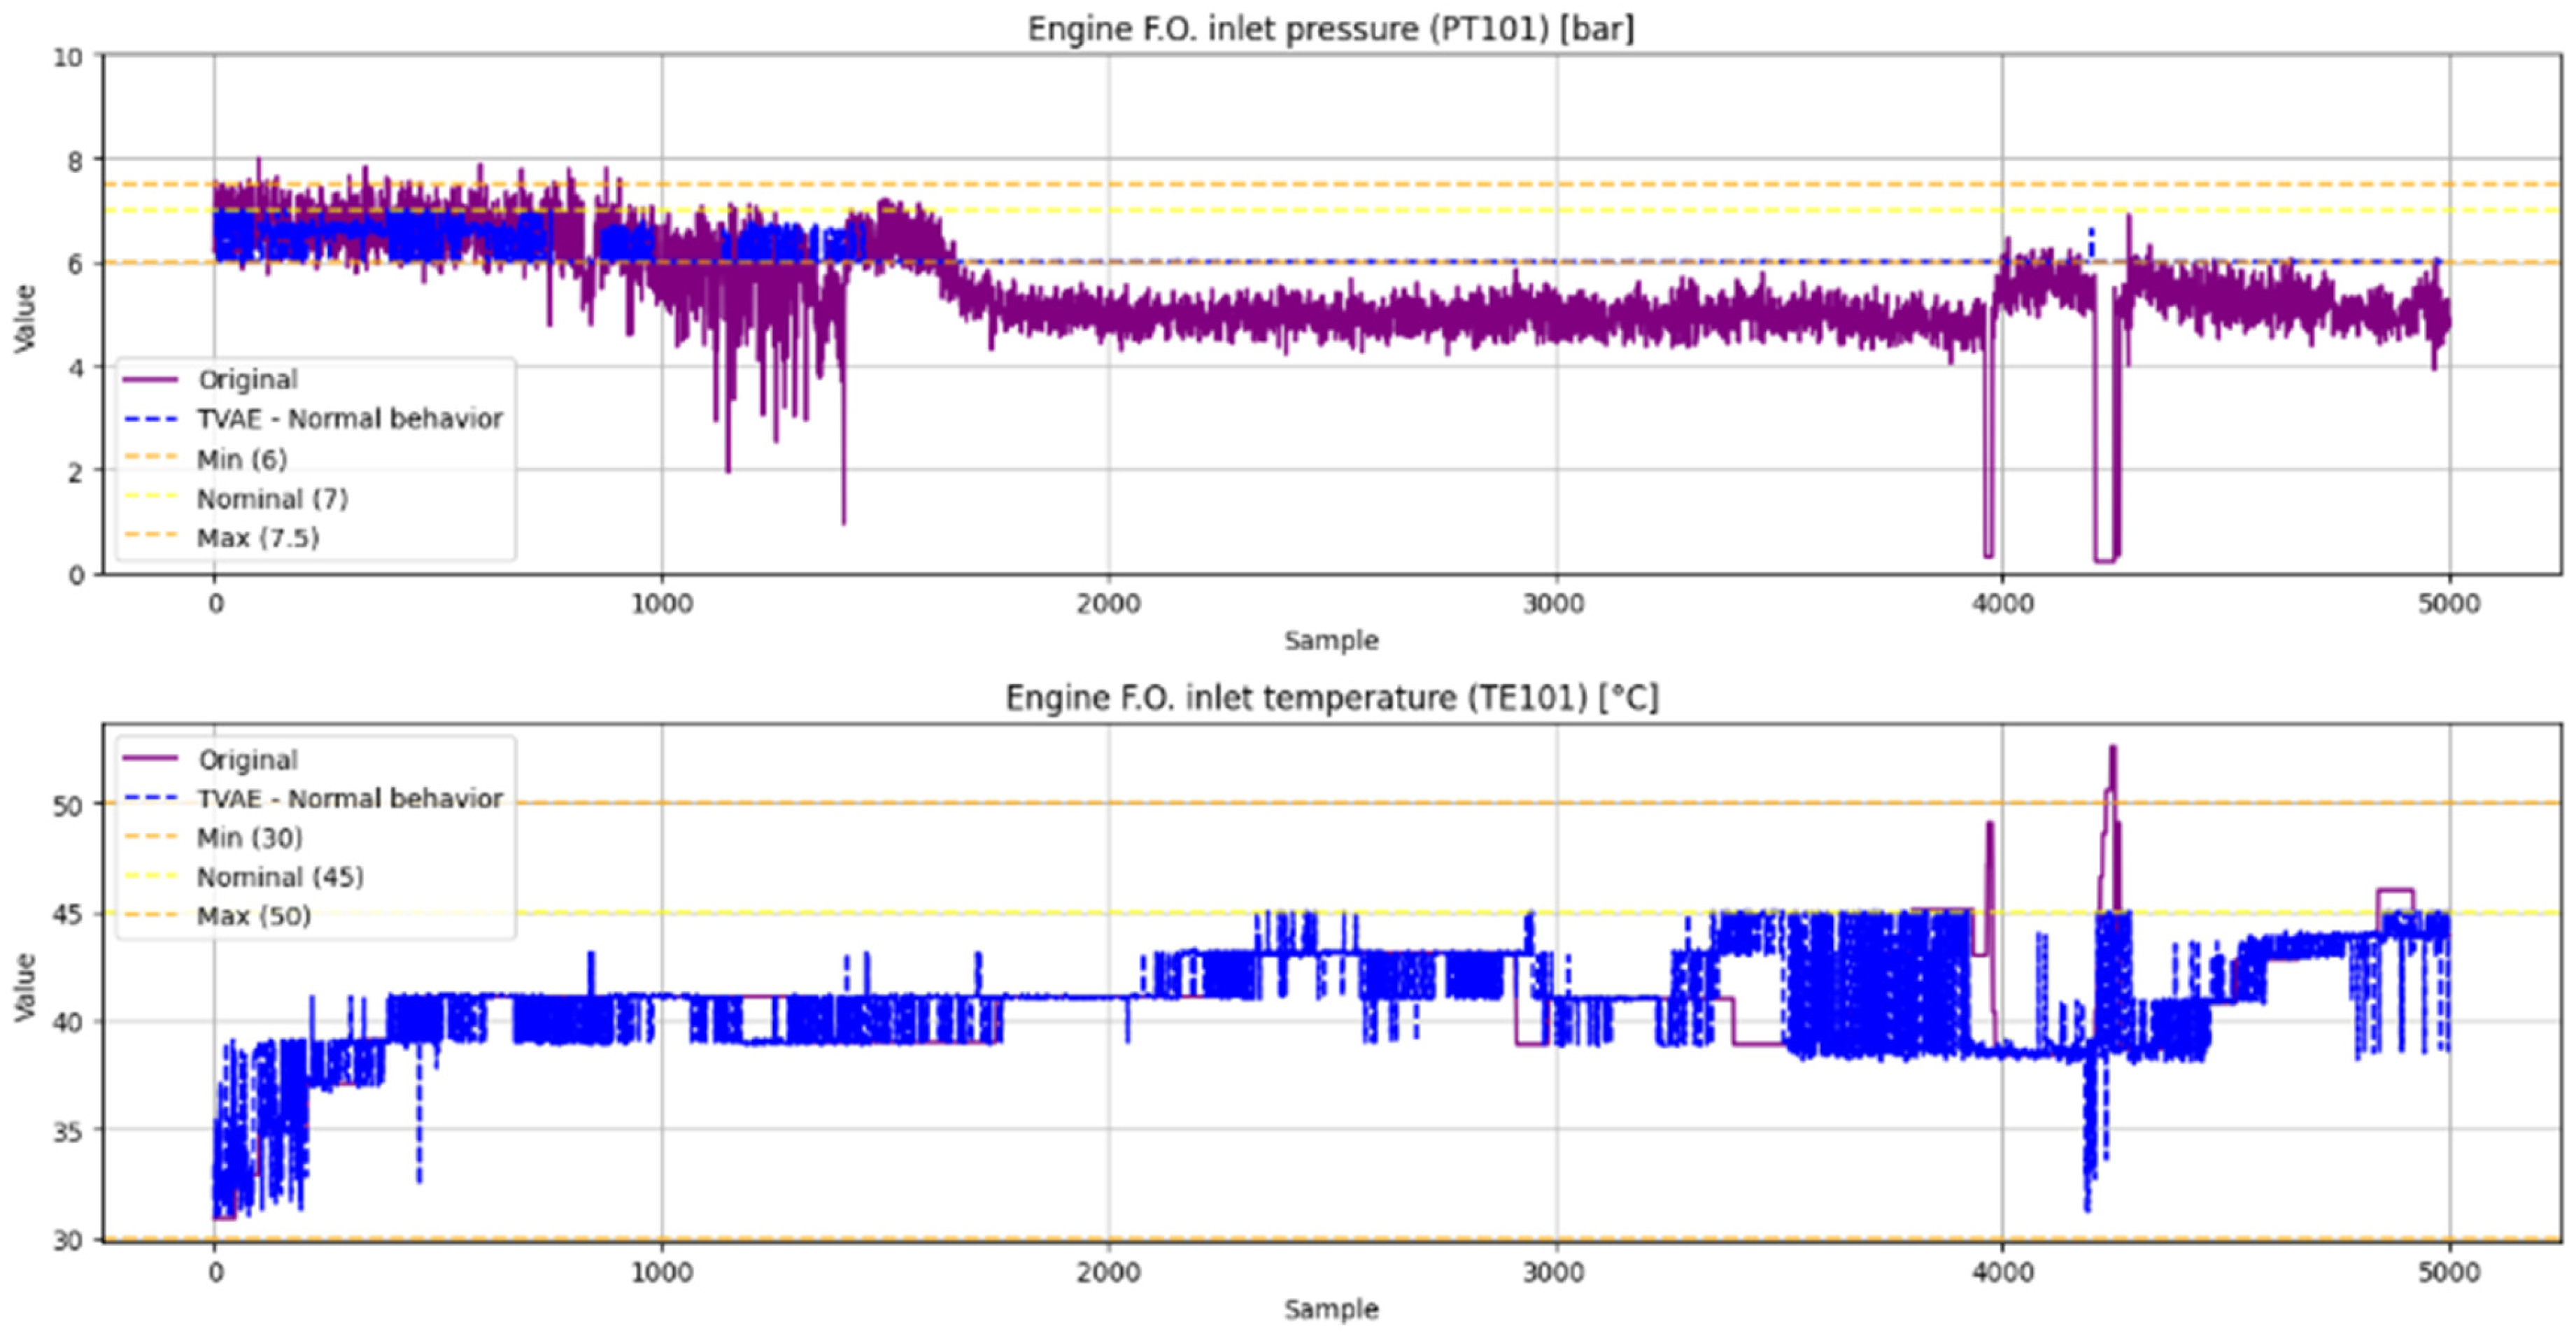Click the 'Sample' x-axis label of bottom chart
This screenshot has height=1336, width=2576.
[1330, 1309]
